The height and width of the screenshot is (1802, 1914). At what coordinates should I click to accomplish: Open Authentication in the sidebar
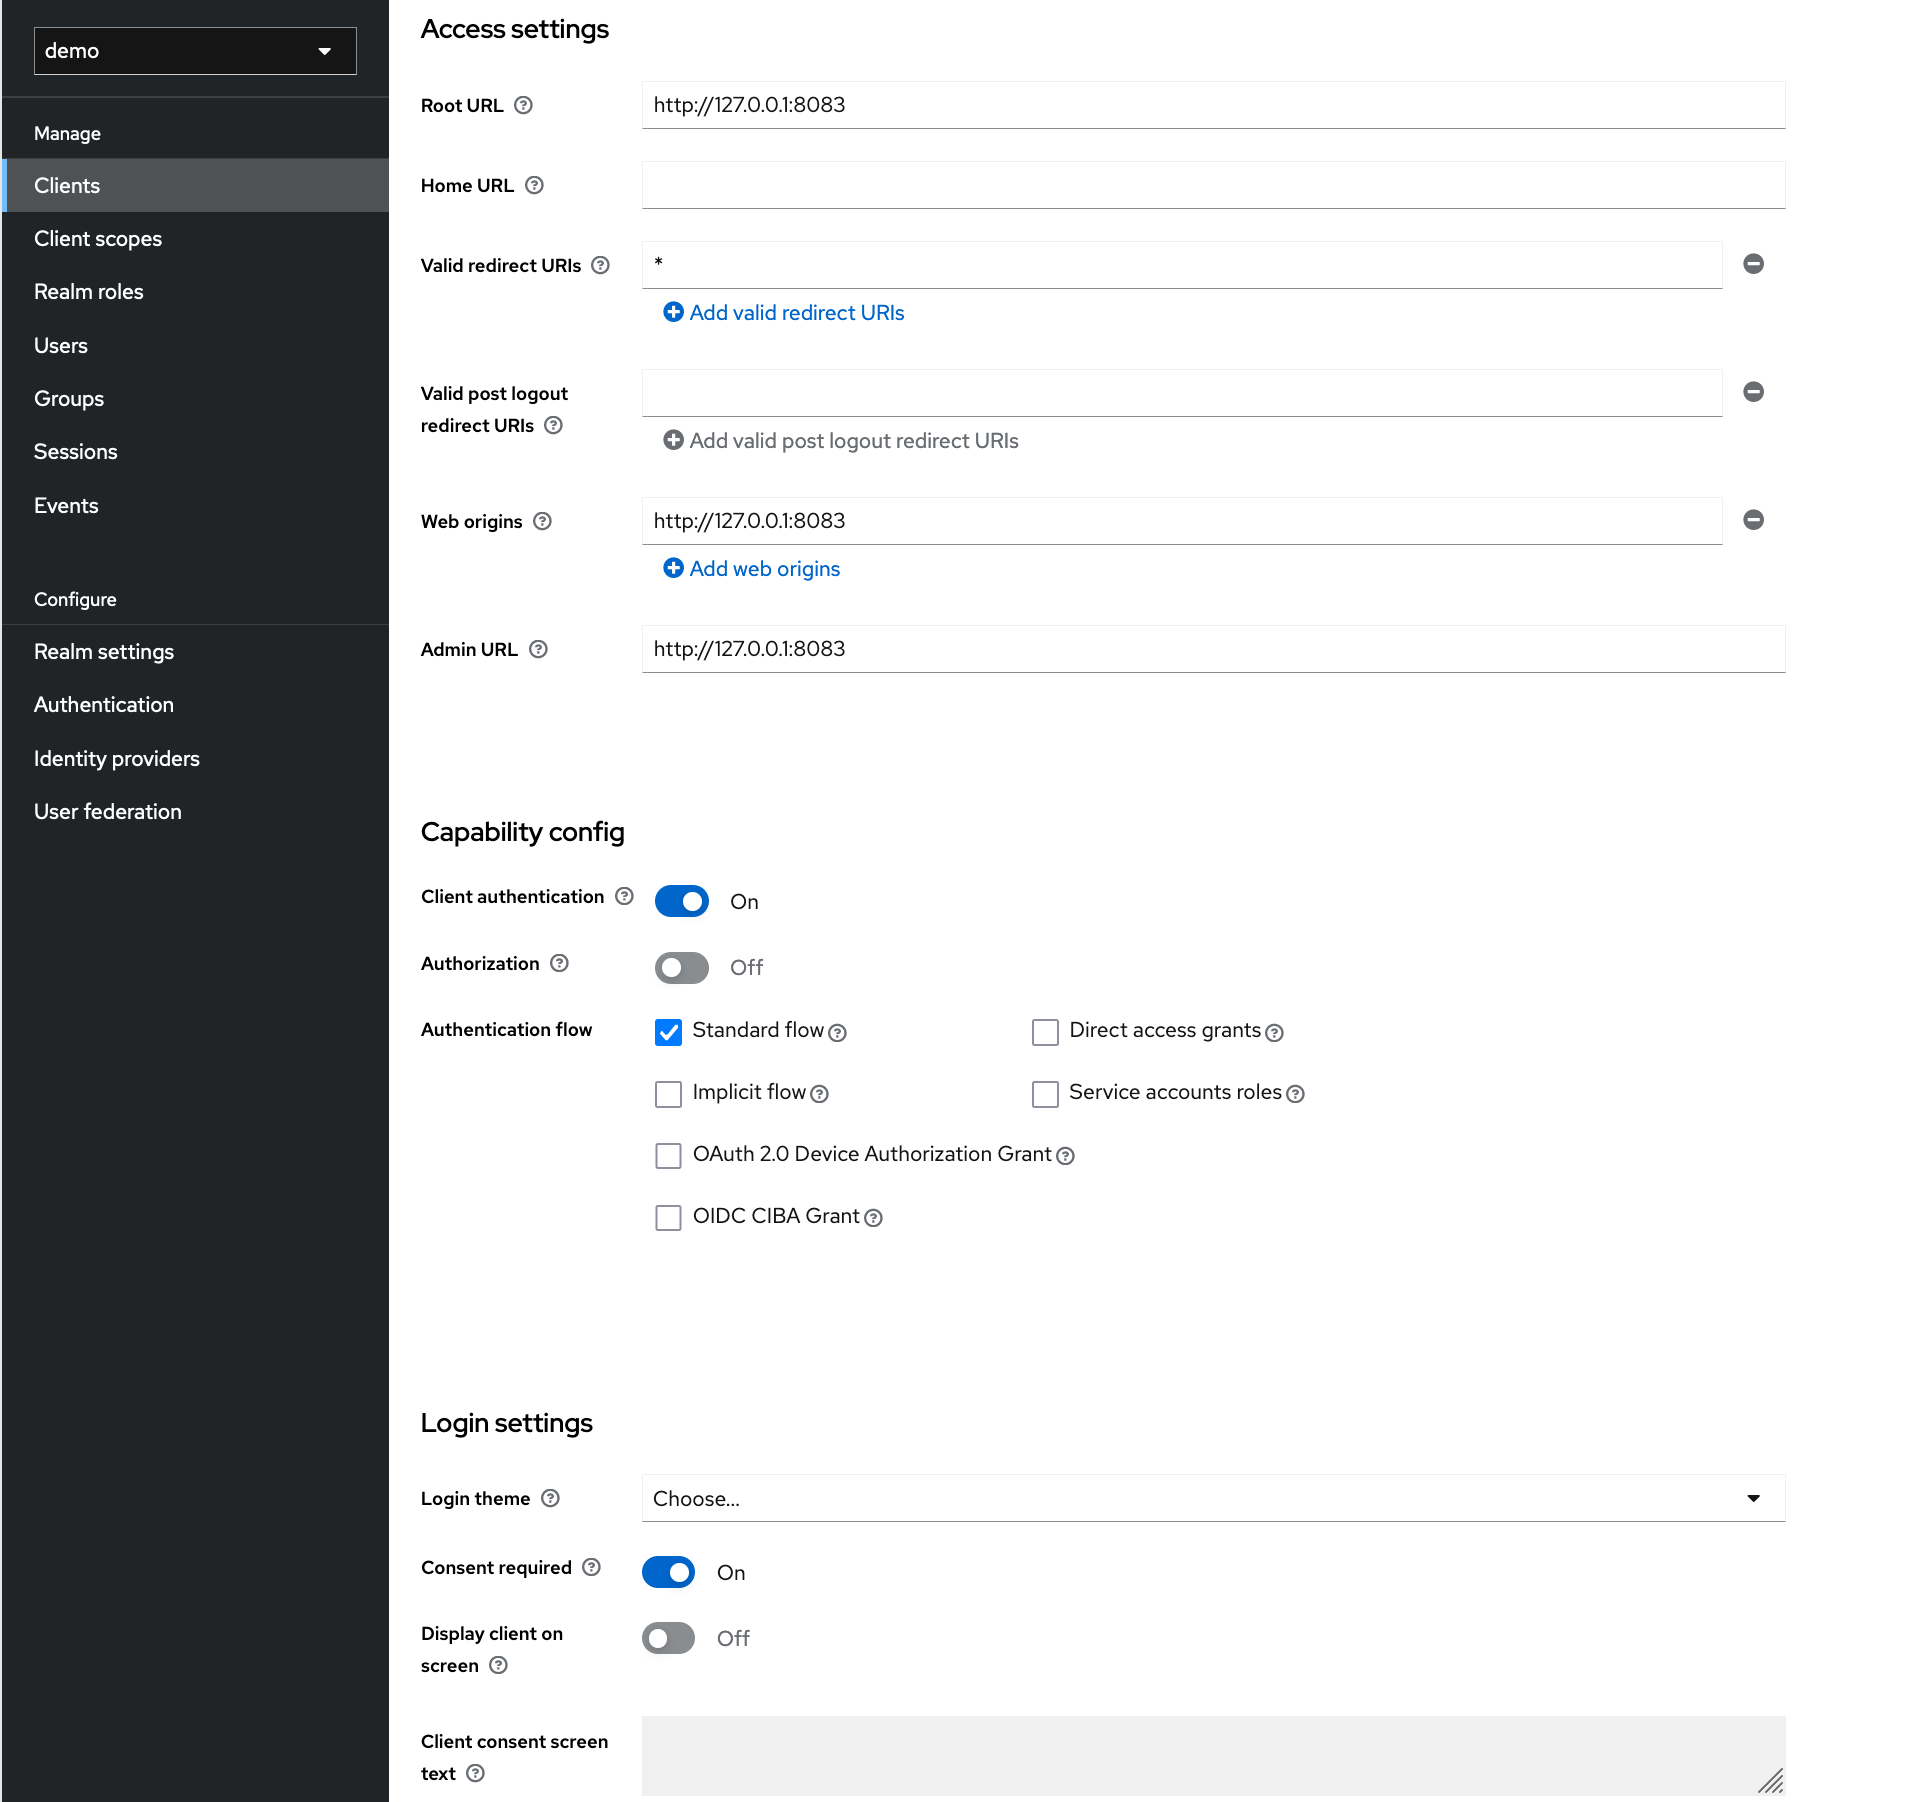point(195,705)
